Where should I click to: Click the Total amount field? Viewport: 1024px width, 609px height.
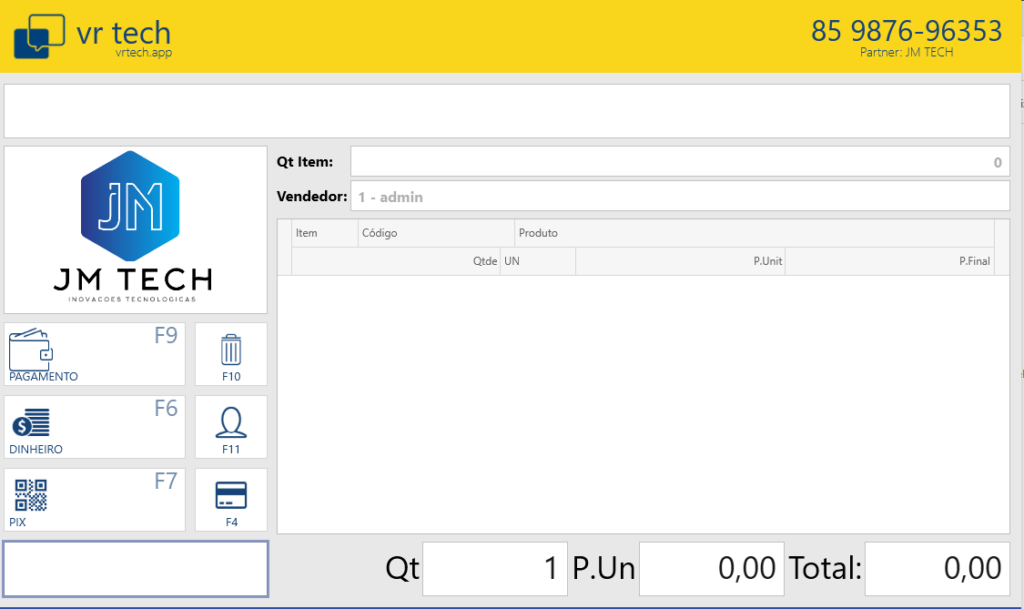tap(937, 569)
